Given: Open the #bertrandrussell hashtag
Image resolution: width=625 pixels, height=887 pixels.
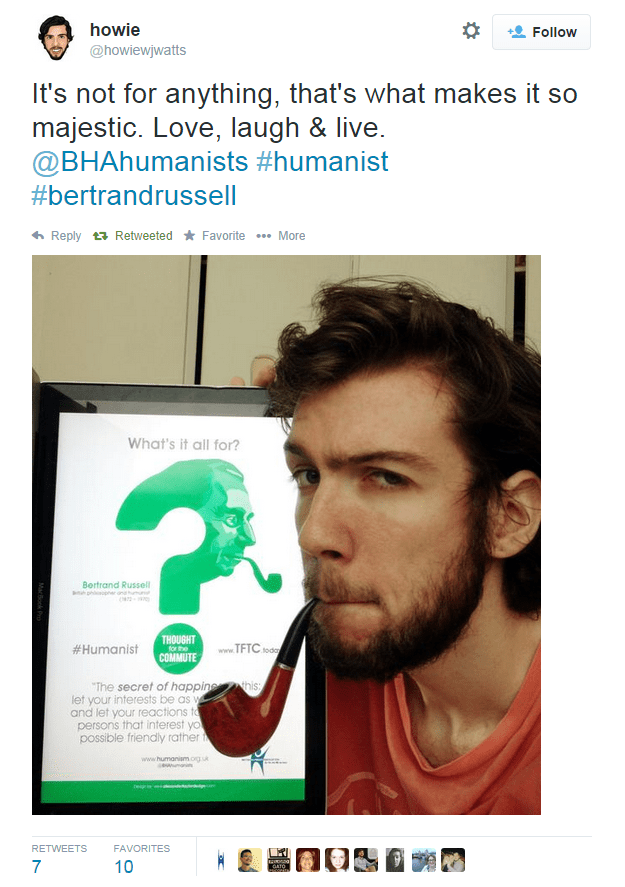Looking at the screenshot, I should 134,196.
